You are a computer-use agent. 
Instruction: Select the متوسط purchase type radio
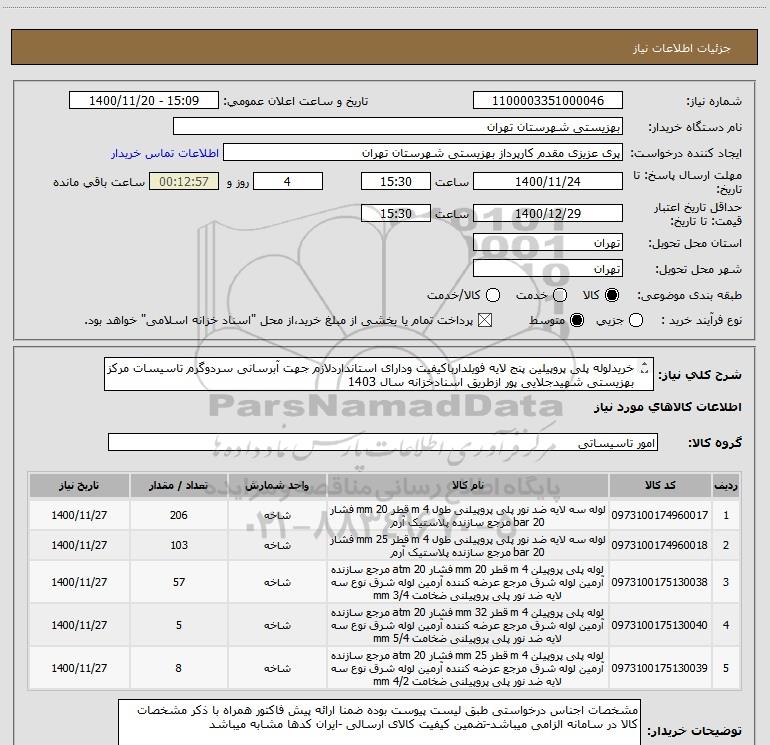pos(577,321)
